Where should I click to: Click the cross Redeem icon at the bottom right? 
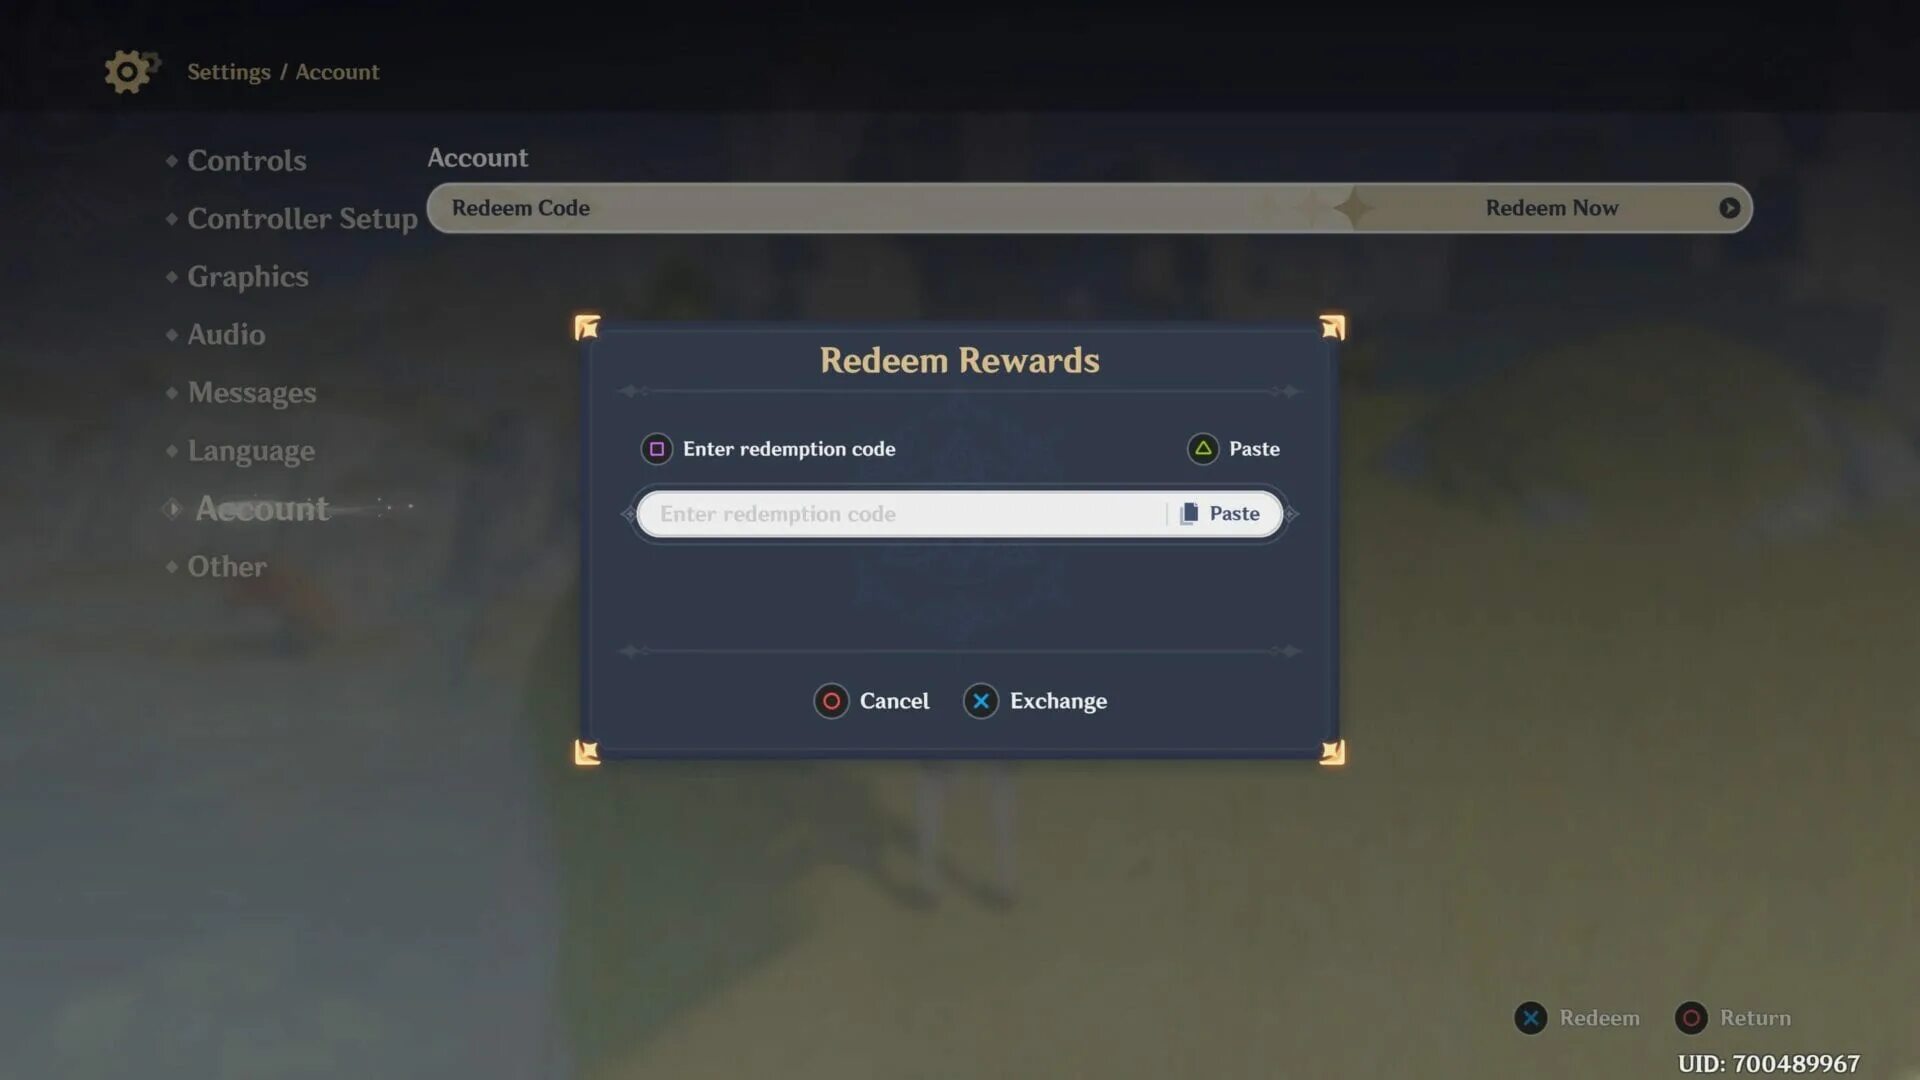(1530, 1018)
